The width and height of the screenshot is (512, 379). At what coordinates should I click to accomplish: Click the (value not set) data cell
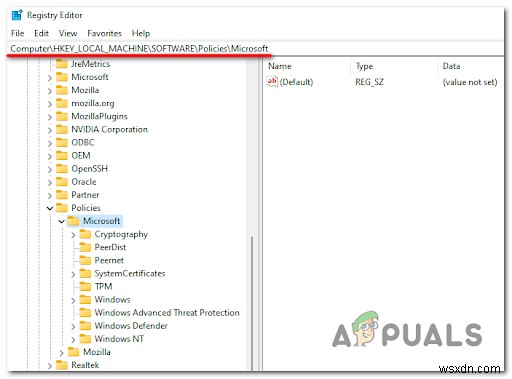tap(470, 82)
